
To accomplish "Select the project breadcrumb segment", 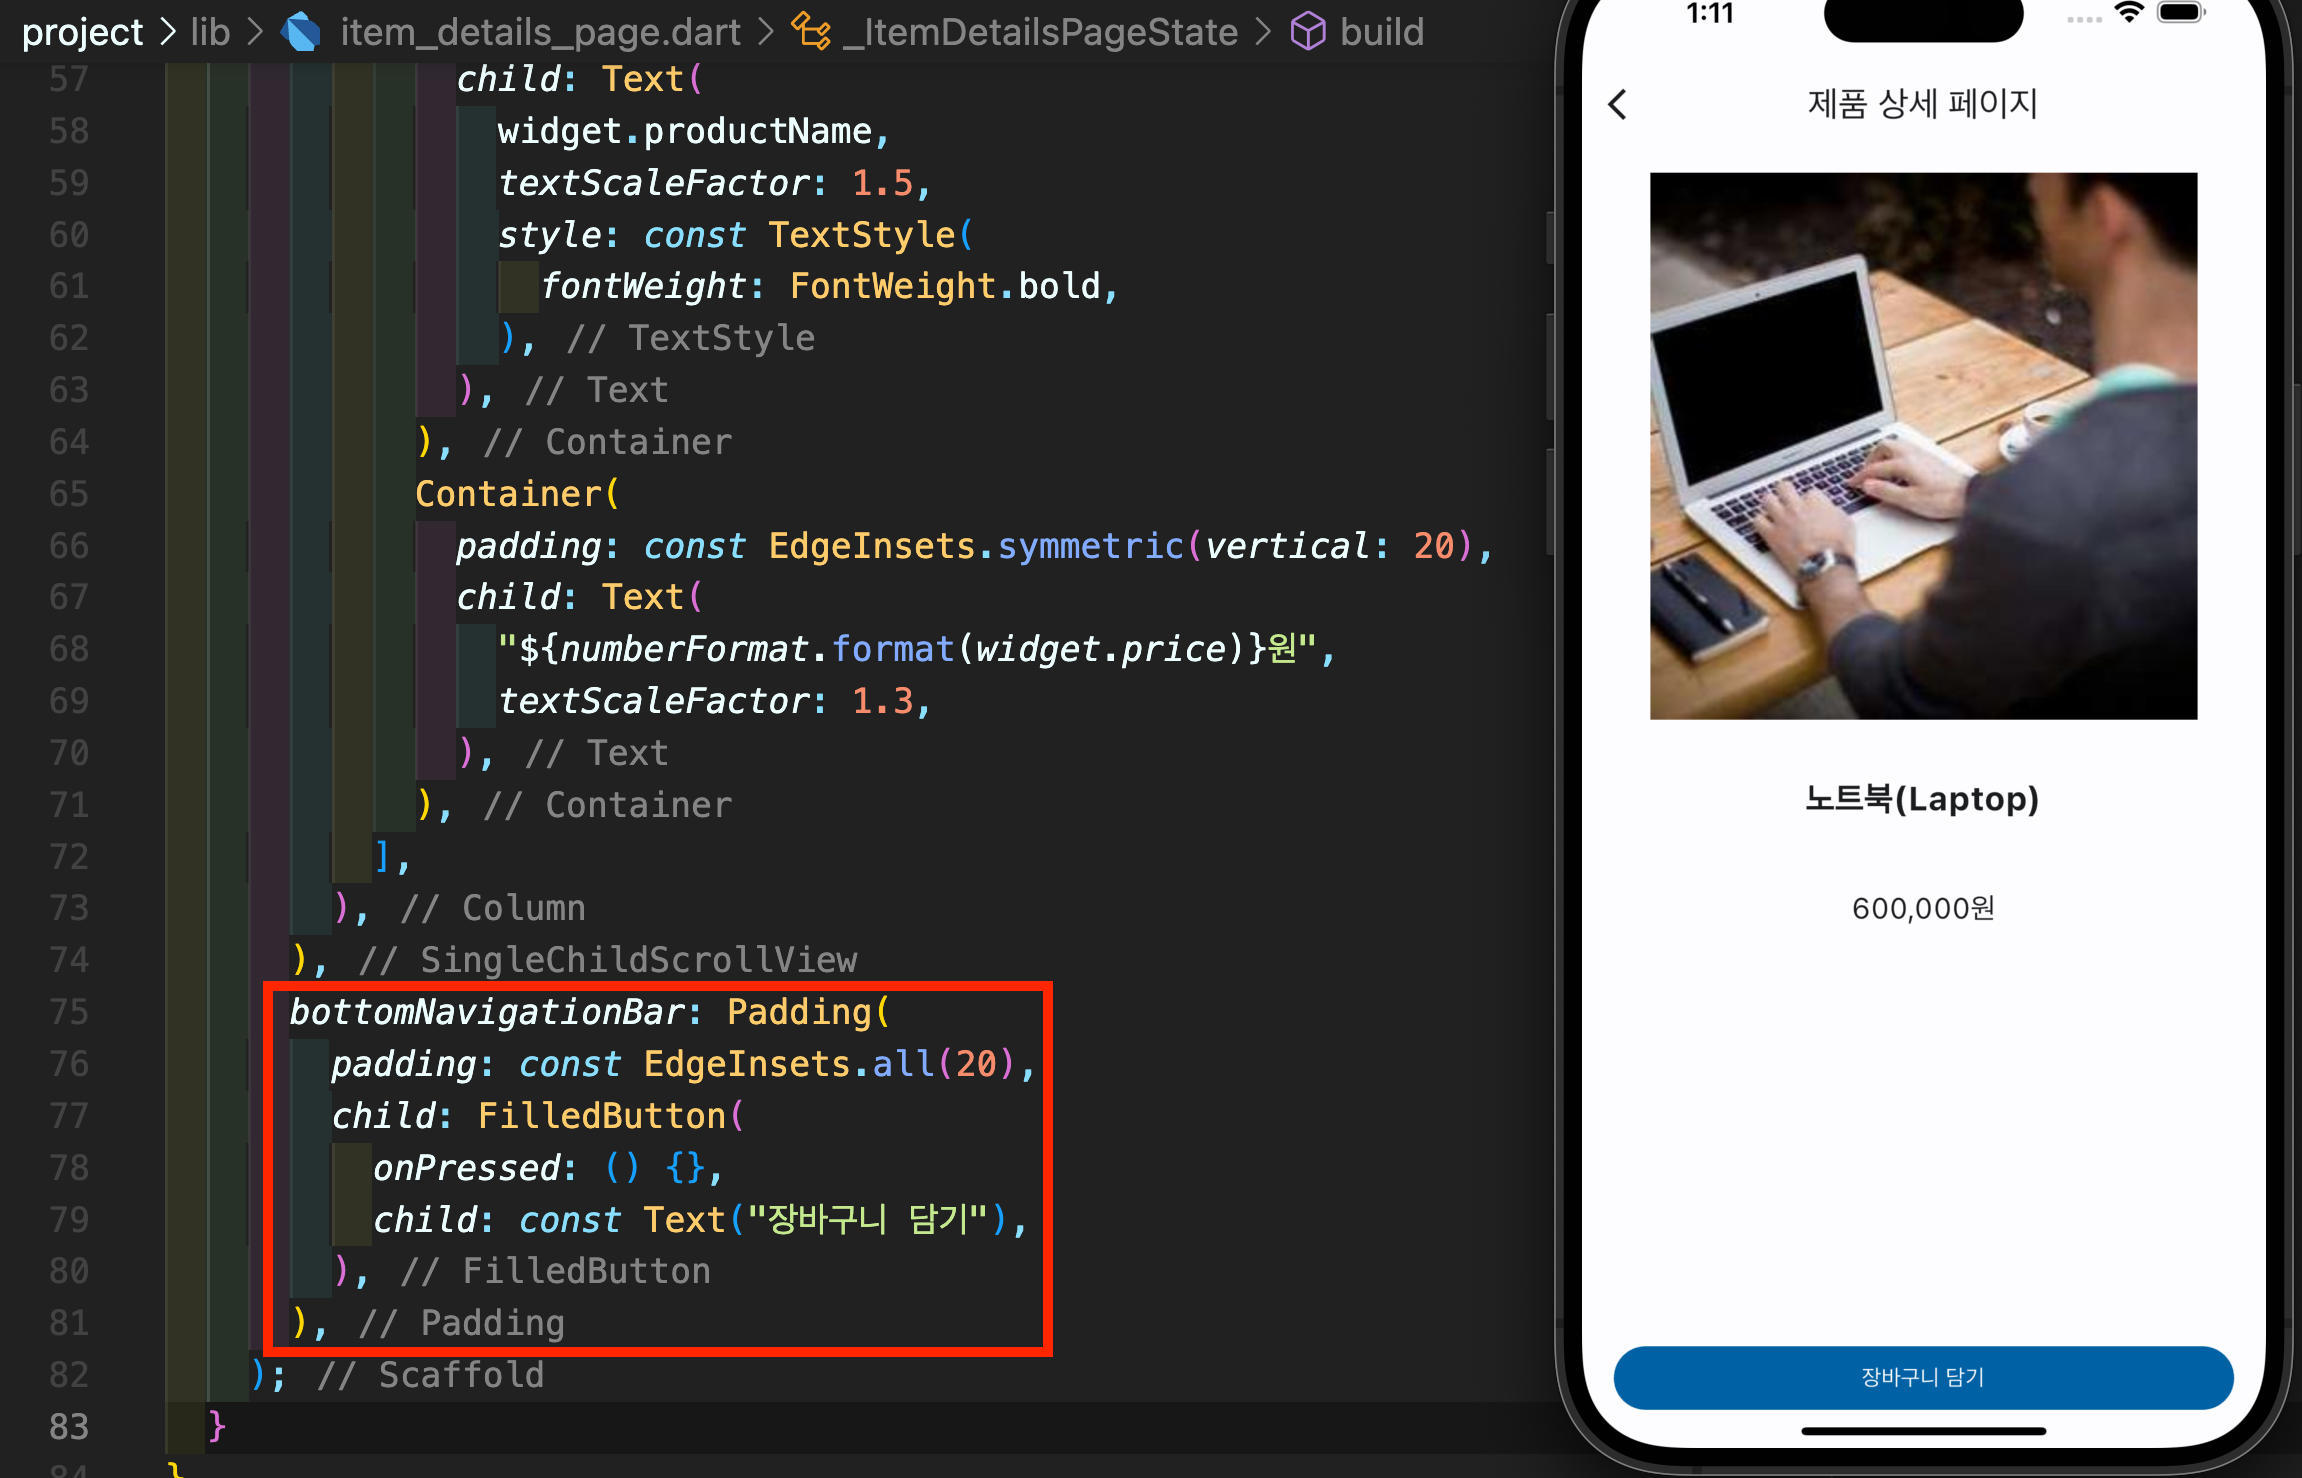I will 82,32.
